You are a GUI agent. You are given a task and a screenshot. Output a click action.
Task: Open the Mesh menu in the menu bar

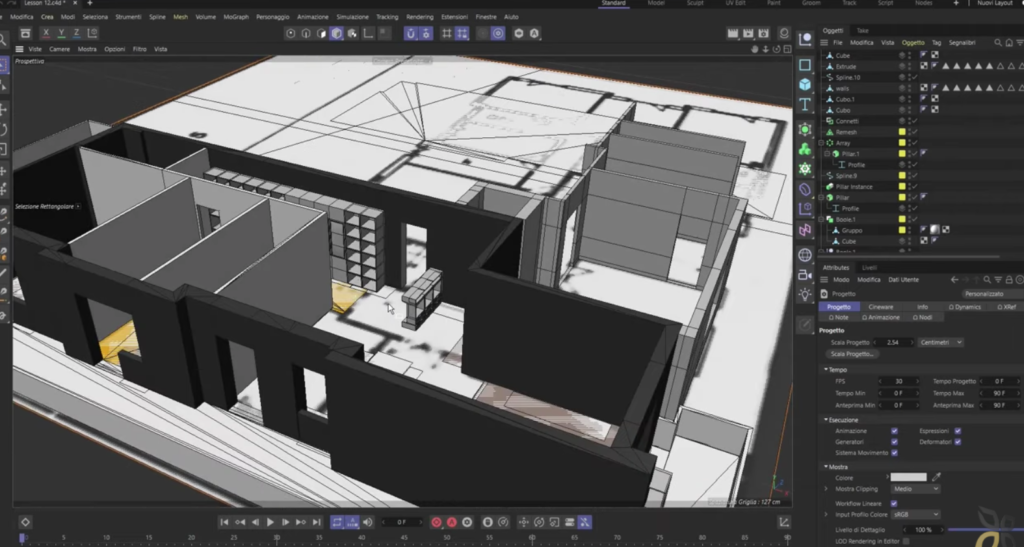tap(180, 17)
